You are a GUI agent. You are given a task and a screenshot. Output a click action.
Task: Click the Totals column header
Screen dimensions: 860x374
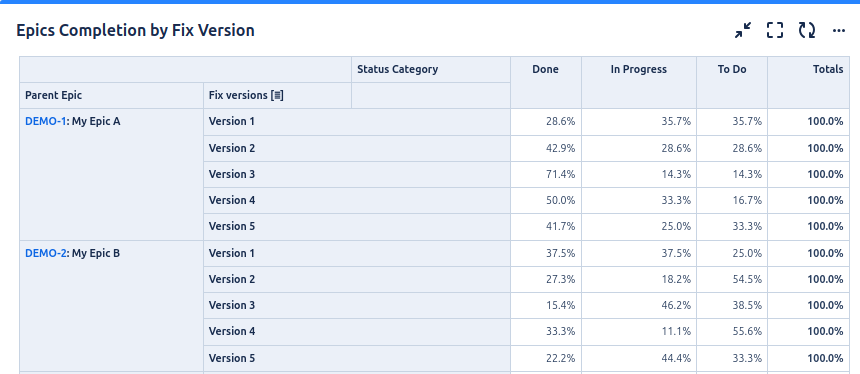coord(809,82)
